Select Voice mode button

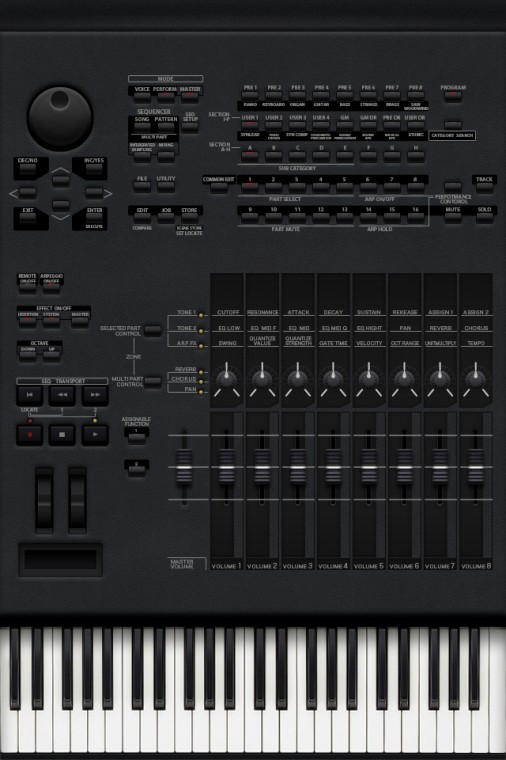pos(142,96)
